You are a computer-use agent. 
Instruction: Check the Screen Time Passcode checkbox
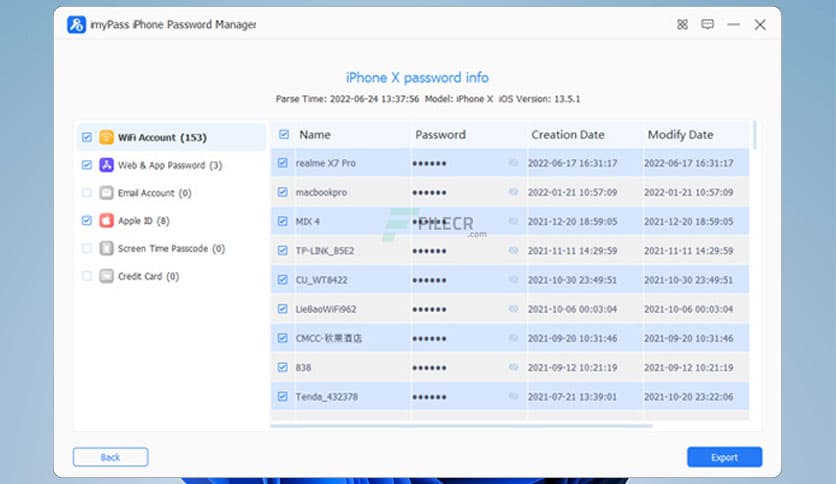(87, 248)
